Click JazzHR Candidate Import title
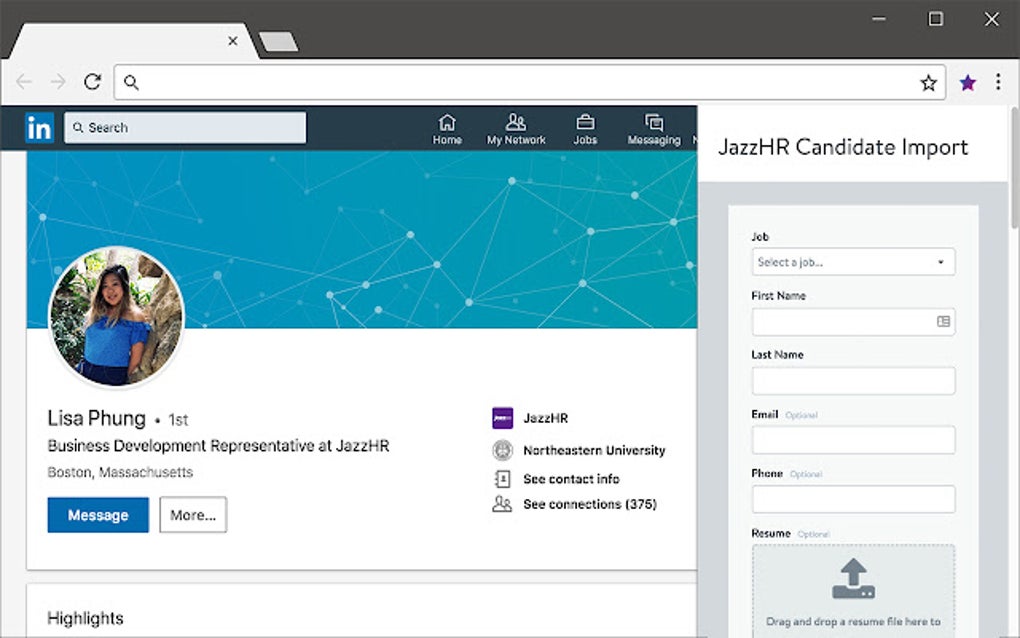The width and height of the screenshot is (1020, 638). [x=843, y=147]
